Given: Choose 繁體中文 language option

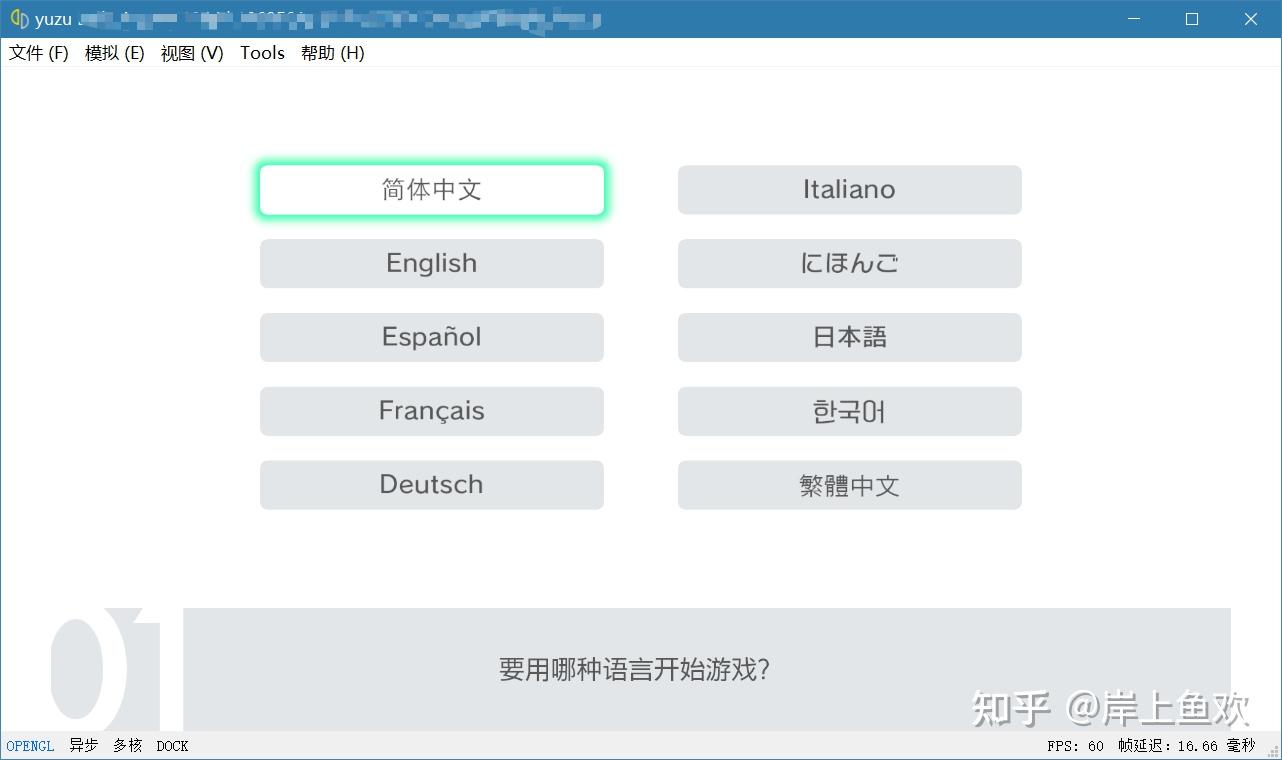Looking at the screenshot, I should coord(850,485).
